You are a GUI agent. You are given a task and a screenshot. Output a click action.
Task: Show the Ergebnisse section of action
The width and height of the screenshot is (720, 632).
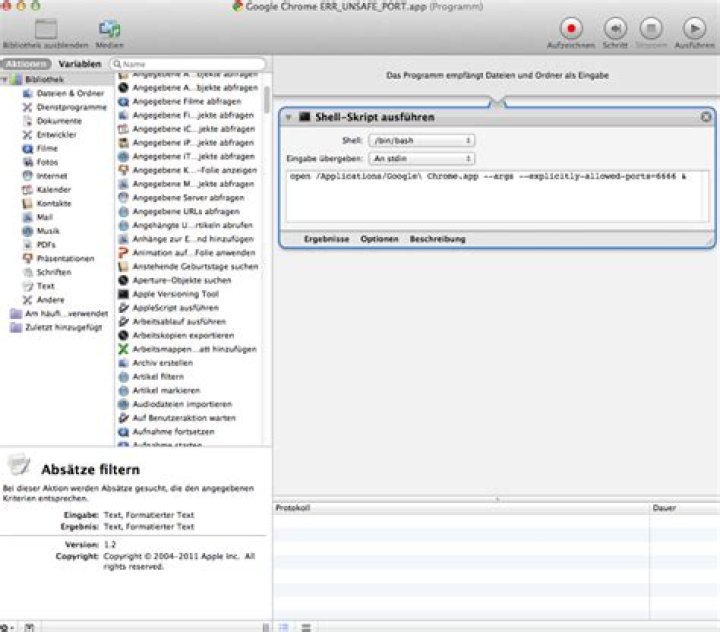(326, 239)
